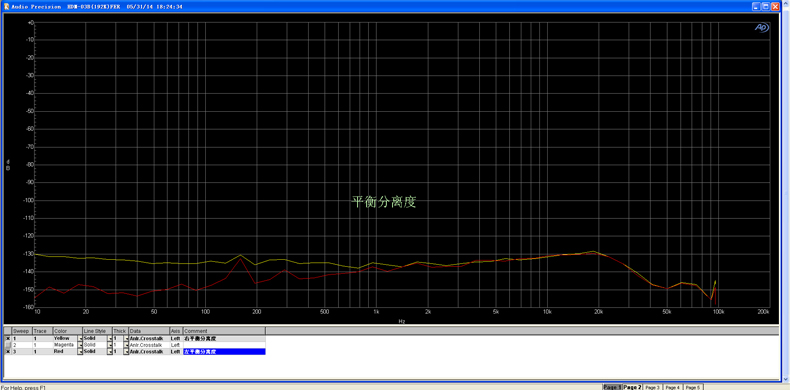
Task: Open thickness dropdown for sweep 3
Action: (x=126, y=351)
